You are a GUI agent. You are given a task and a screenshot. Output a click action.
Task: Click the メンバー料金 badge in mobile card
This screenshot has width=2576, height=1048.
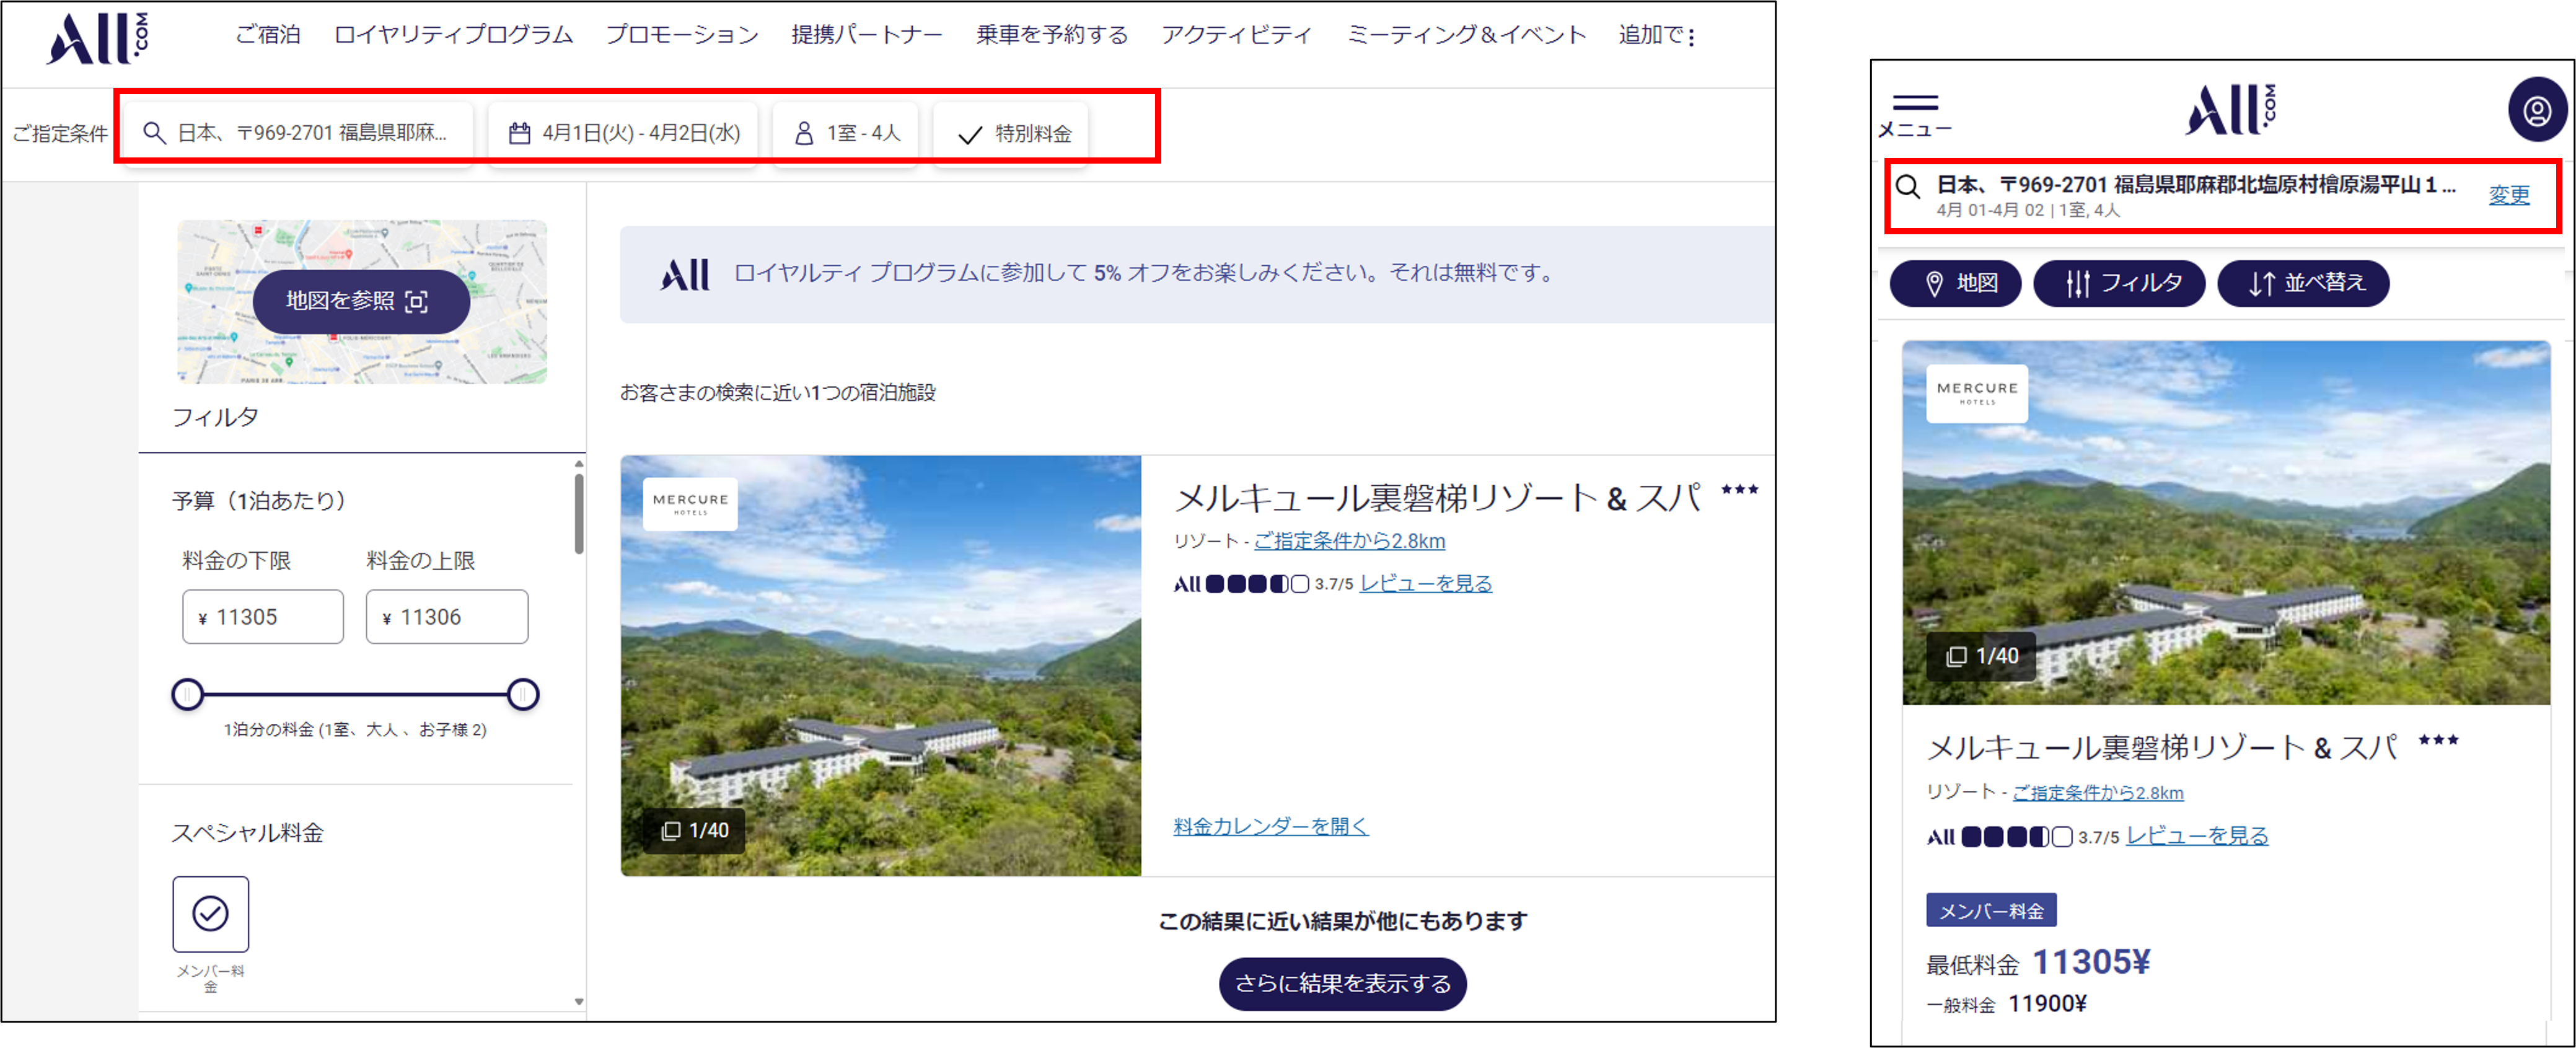[x=1991, y=910]
